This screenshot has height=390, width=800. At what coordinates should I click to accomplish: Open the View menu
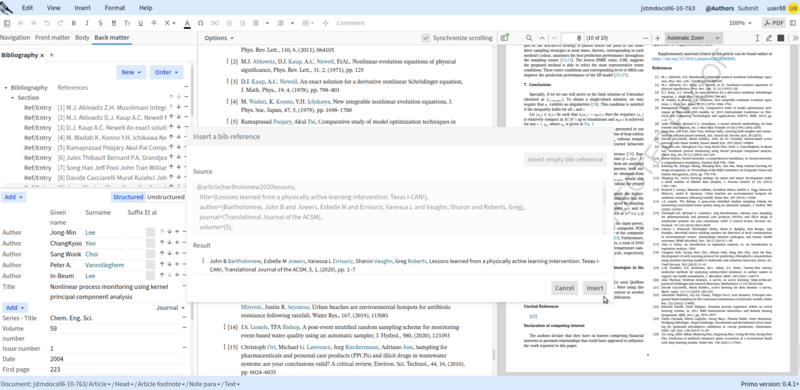pos(54,8)
